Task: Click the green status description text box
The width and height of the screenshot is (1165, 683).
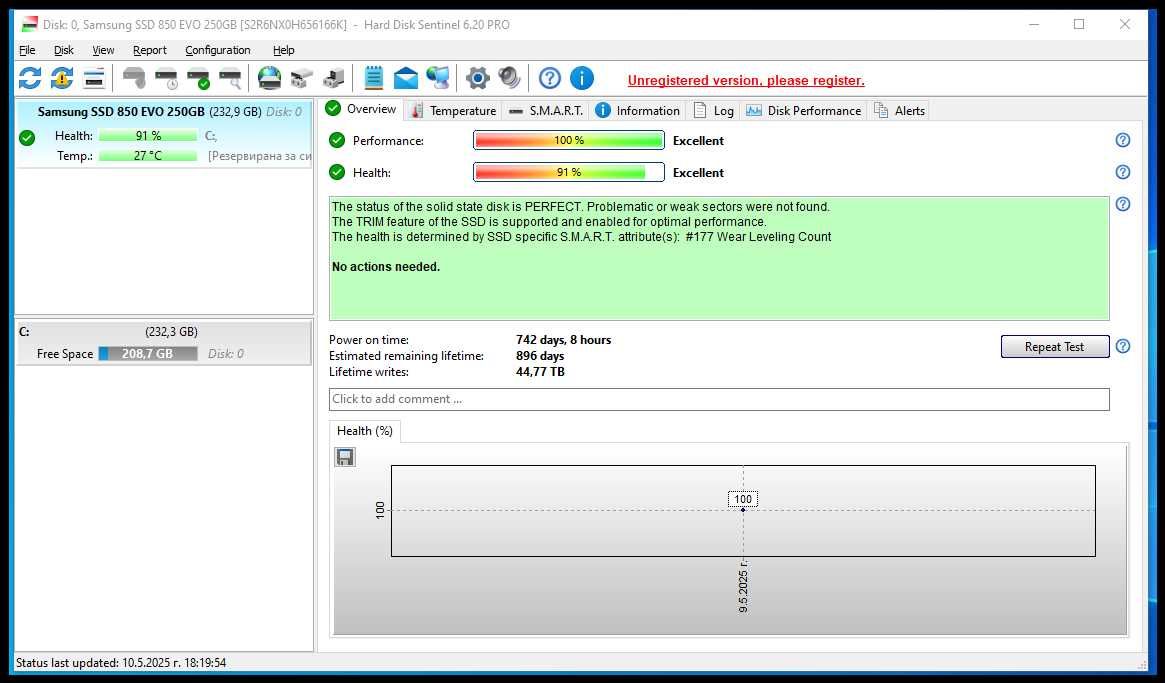Action: pyautogui.click(x=718, y=259)
